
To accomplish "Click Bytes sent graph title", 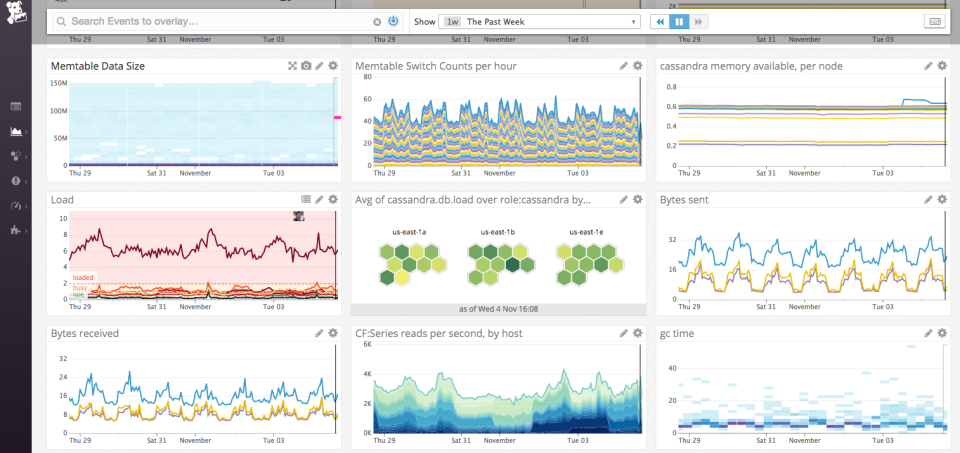I will (x=684, y=200).
